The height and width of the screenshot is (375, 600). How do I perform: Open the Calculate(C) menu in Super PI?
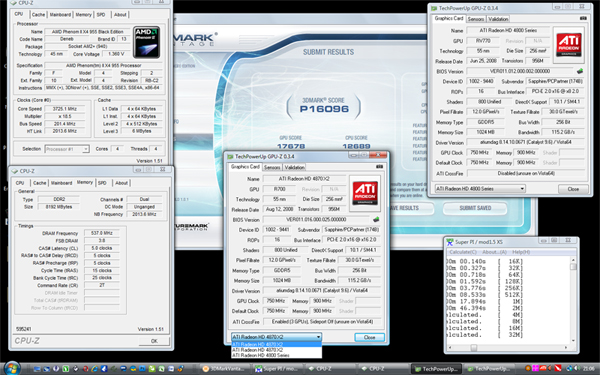click(463, 252)
